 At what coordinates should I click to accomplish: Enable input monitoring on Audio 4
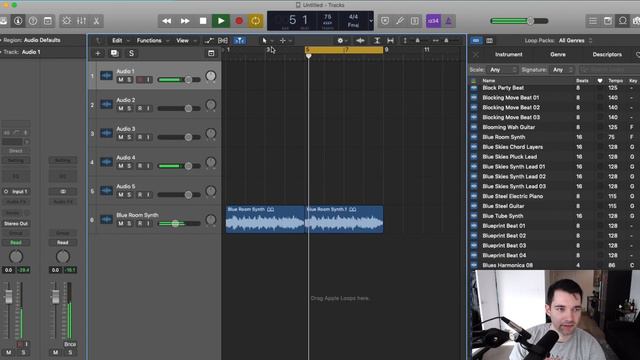coord(149,166)
